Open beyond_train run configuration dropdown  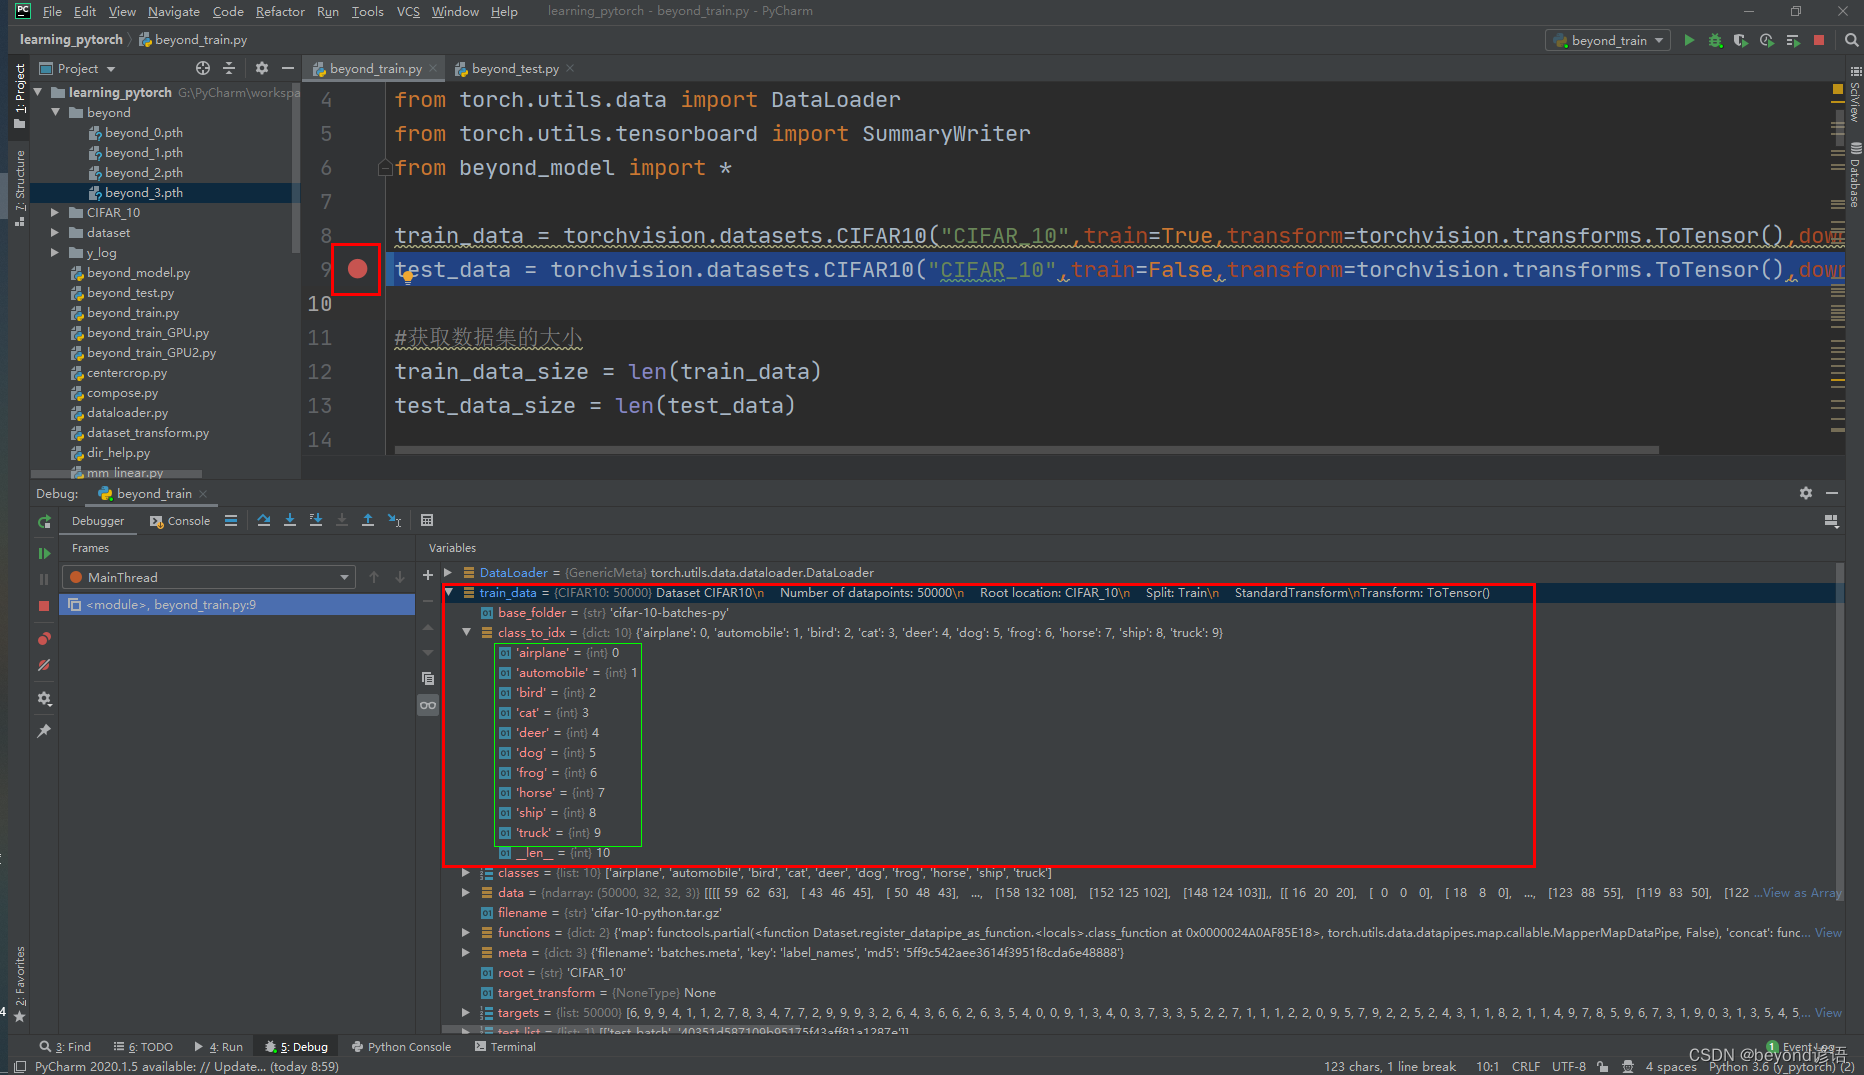[1608, 40]
